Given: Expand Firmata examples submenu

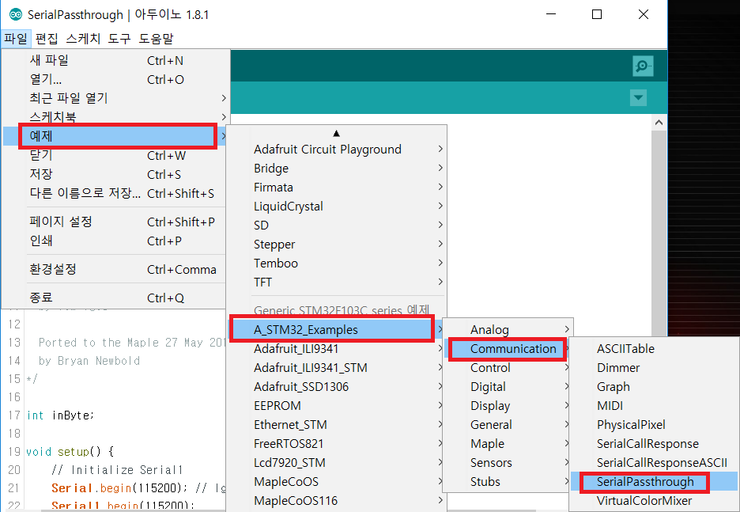Looking at the screenshot, I should [x=336, y=187].
